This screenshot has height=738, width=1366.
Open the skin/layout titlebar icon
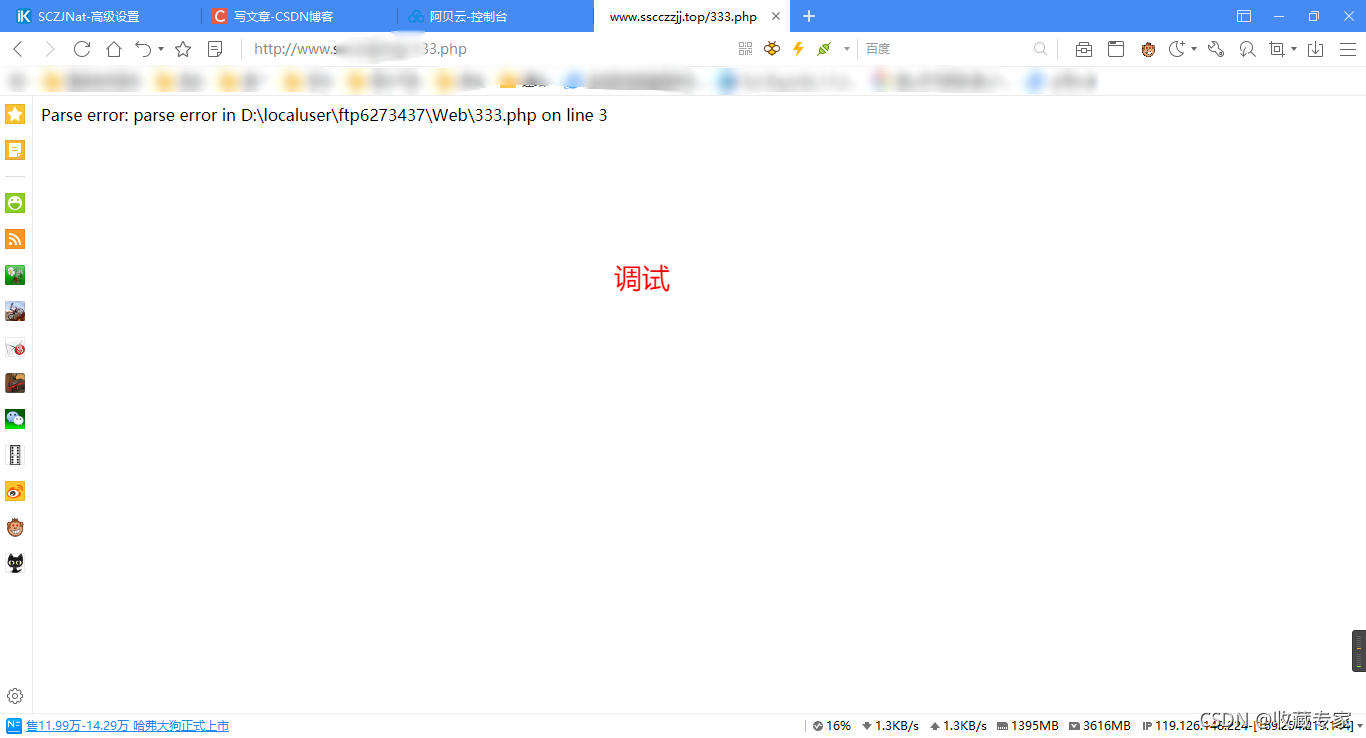(1244, 16)
